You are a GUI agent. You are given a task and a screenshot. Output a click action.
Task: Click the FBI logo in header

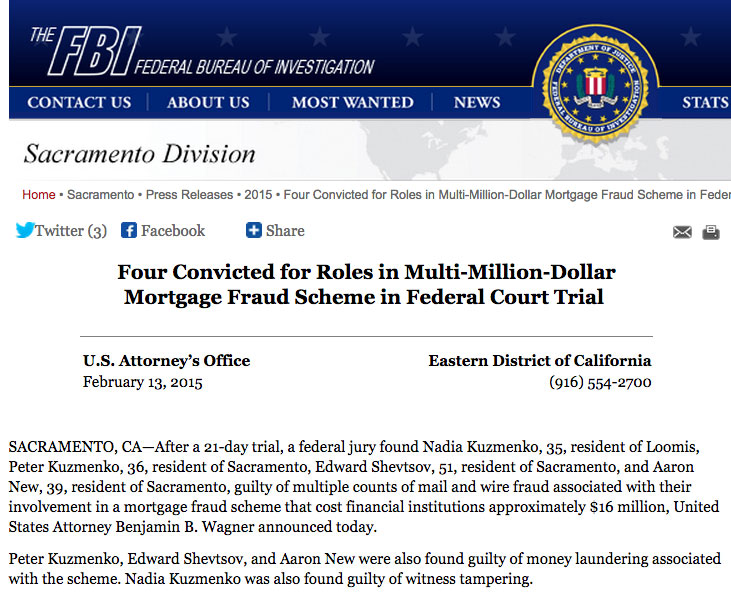pyautogui.click(x=87, y=50)
